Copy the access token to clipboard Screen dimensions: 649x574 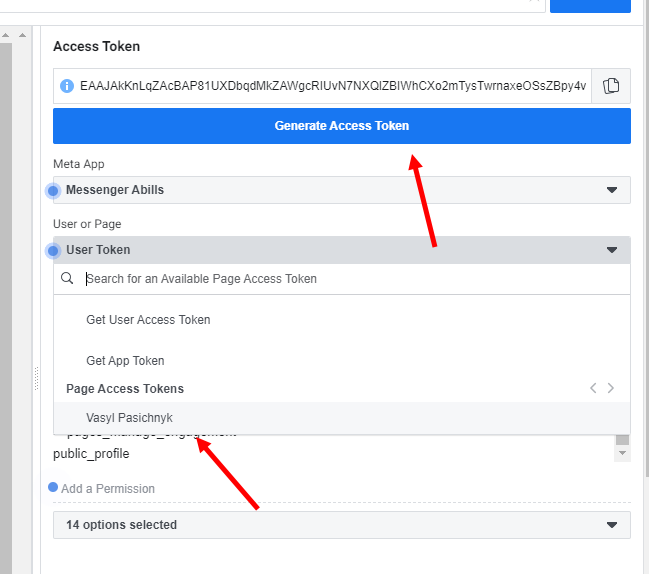pyautogui.click(x=611, y=86)
